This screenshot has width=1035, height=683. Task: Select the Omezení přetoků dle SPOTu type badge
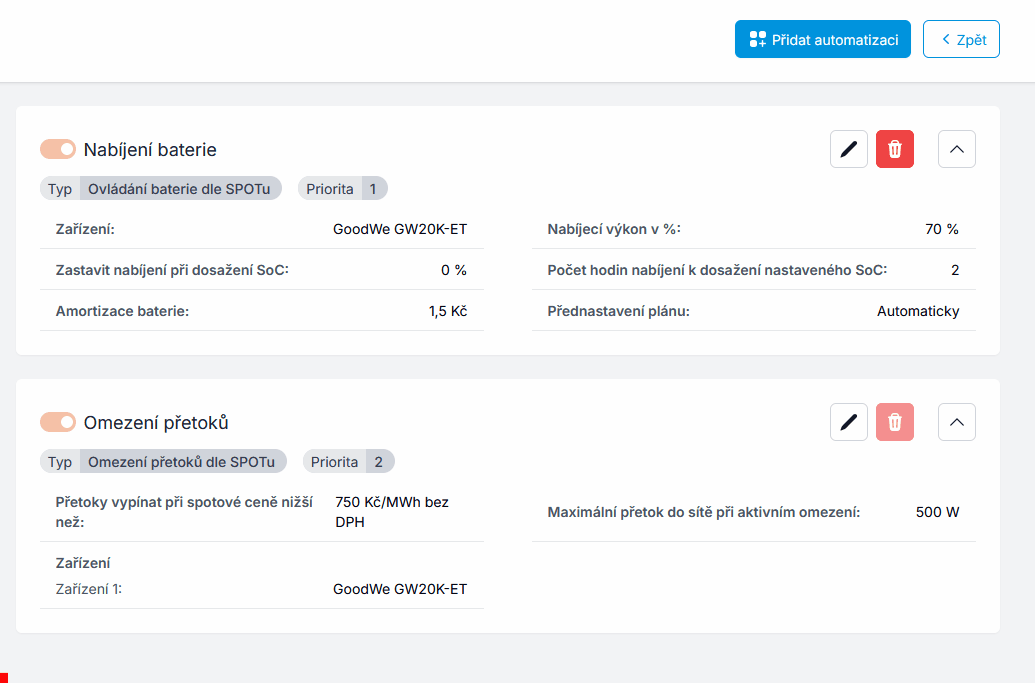pyautogui.click(x=181, y=461)
